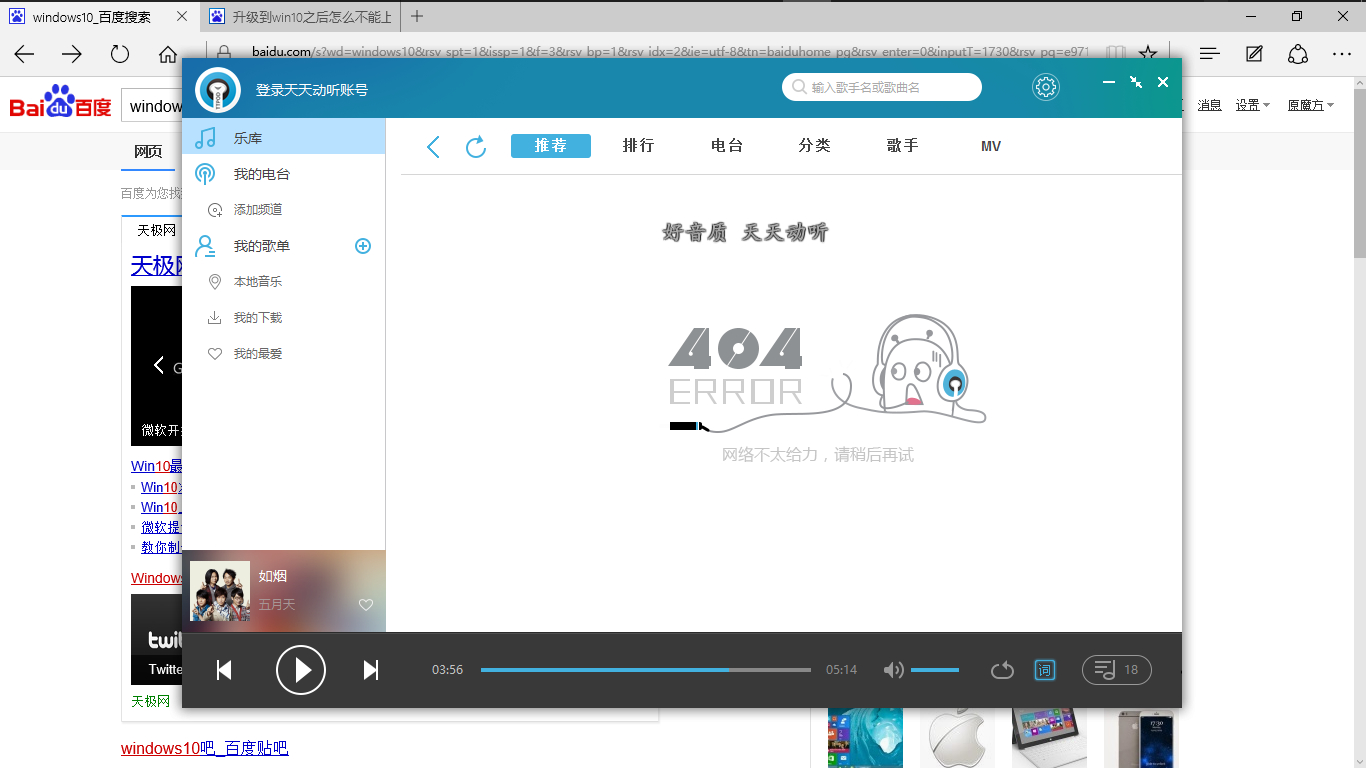Toggle the loop playback mode
Viewport: 1366px width, 768px height.
pyautogui.click(x=1002, y=670)
